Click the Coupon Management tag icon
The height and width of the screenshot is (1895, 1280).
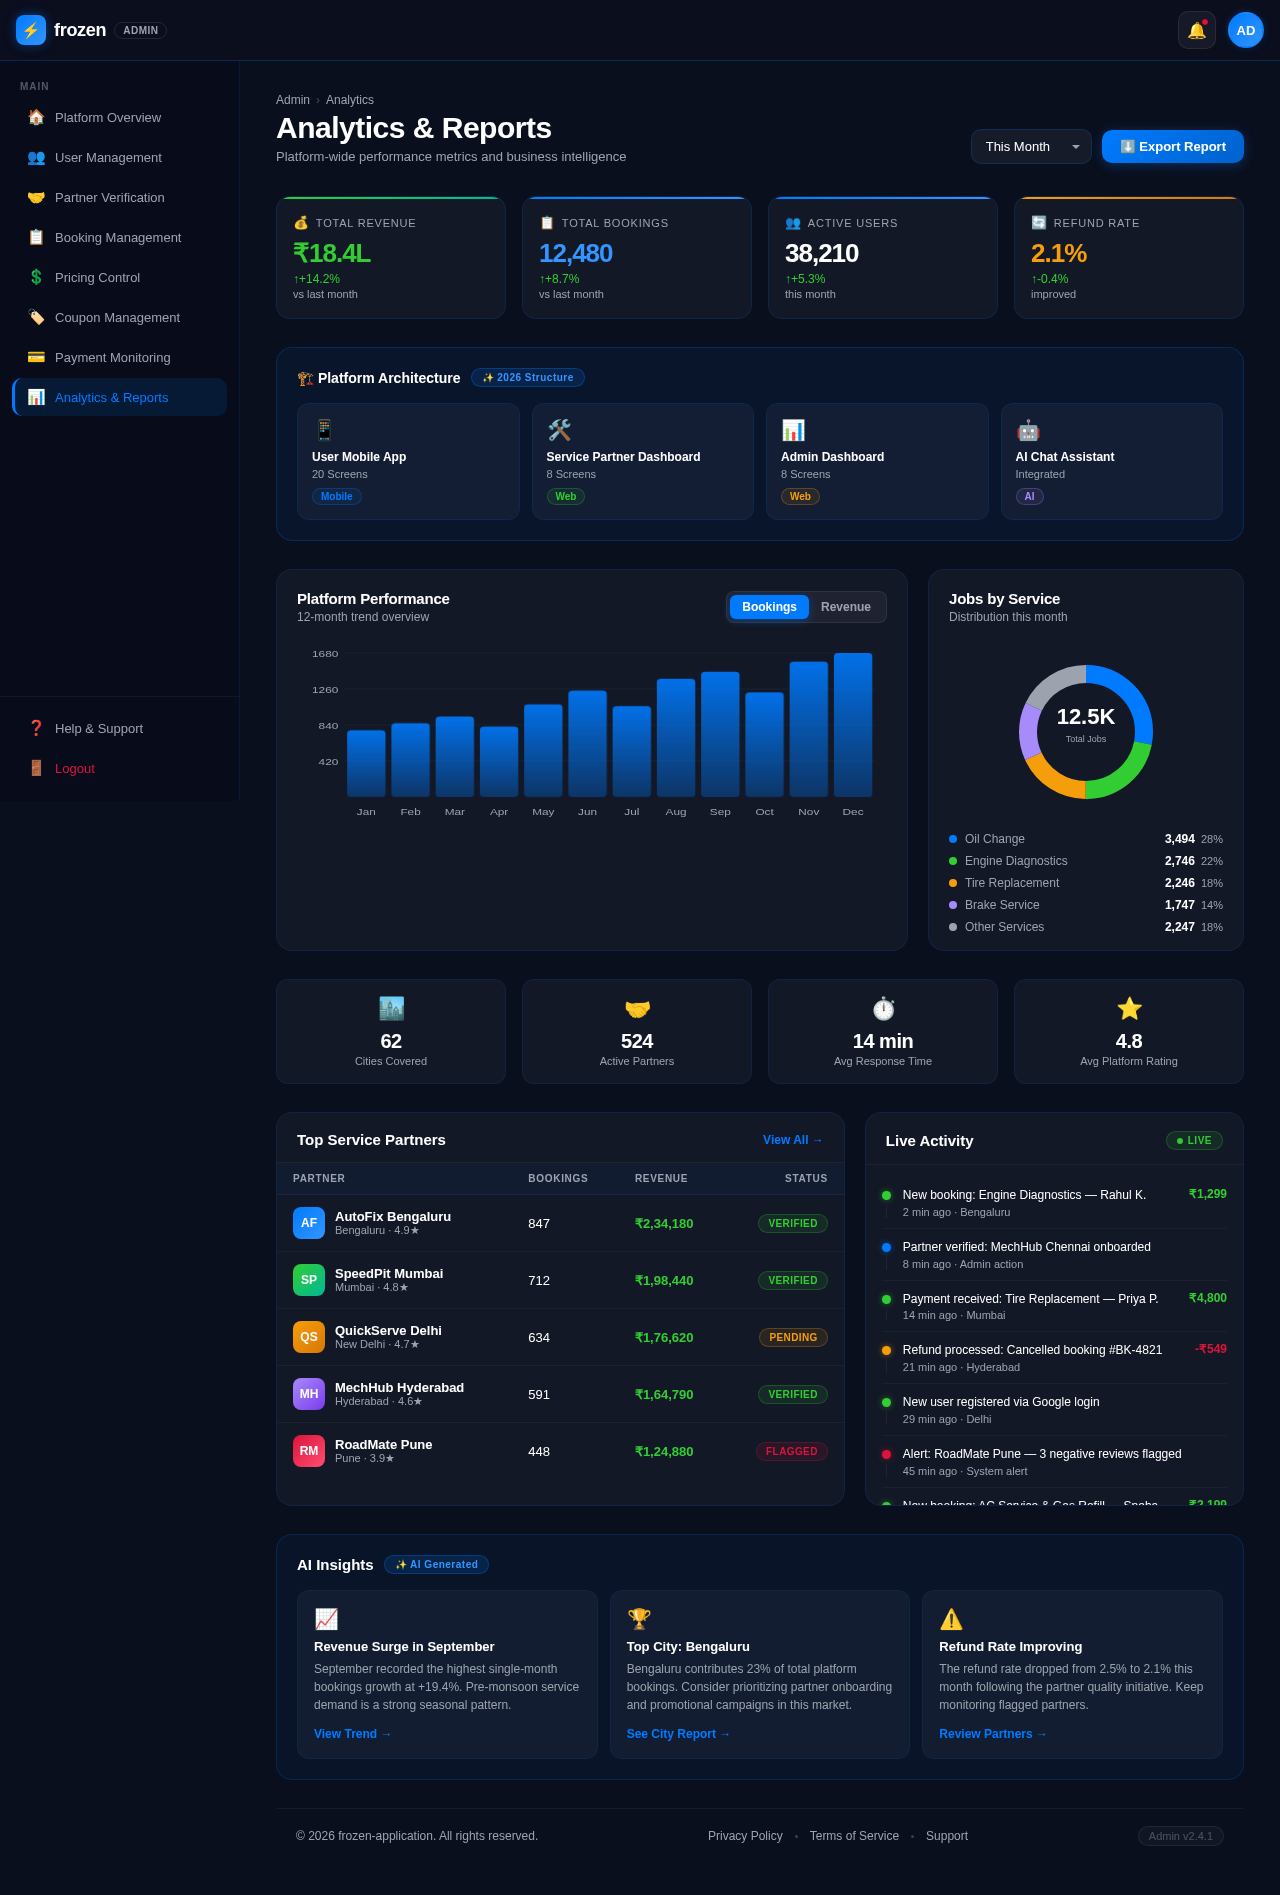(36, 317)
